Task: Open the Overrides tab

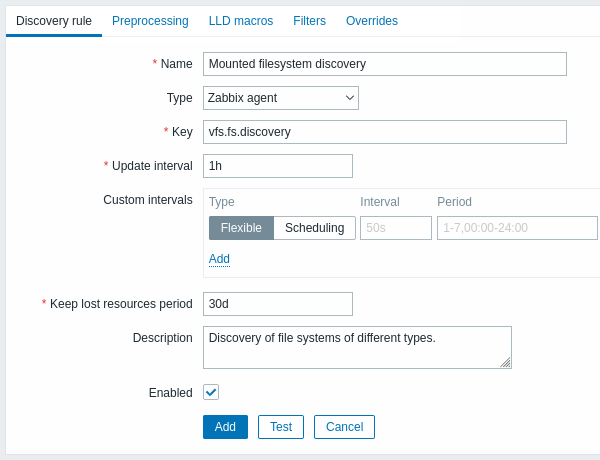Action: pyautogui.click(x=372, y=21)
